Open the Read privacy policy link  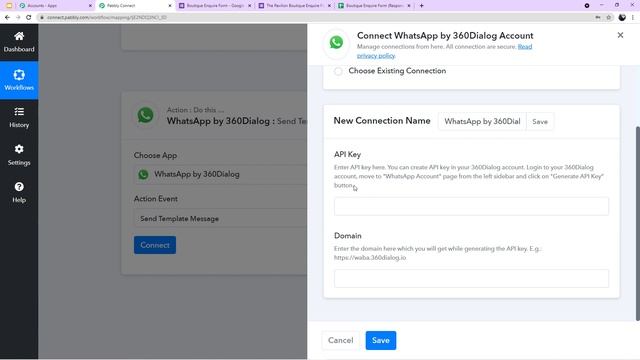pos(444,51)
